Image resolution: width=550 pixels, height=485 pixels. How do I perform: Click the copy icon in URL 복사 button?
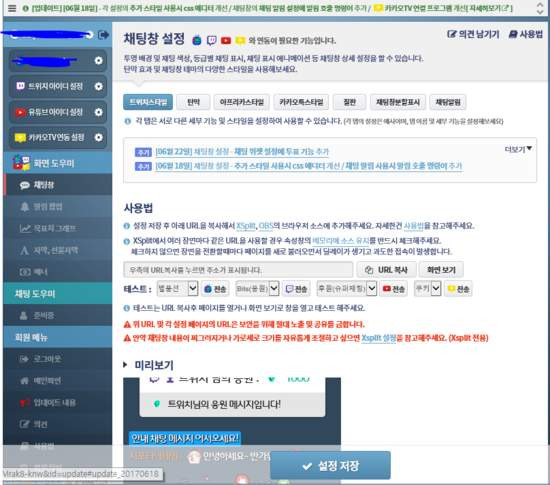(x=369, y=270)
